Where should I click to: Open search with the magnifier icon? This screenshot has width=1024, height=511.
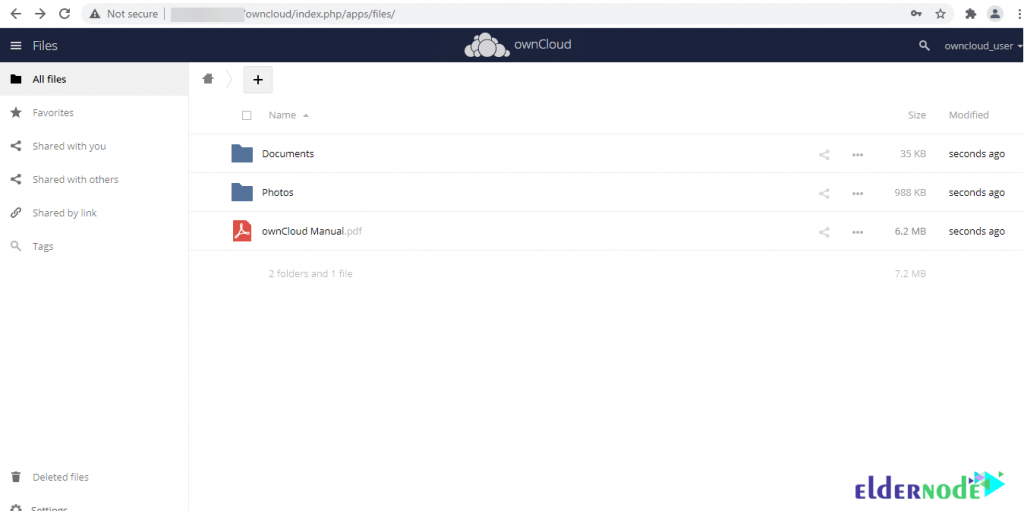pyautogui.click(x=924, y=46)
